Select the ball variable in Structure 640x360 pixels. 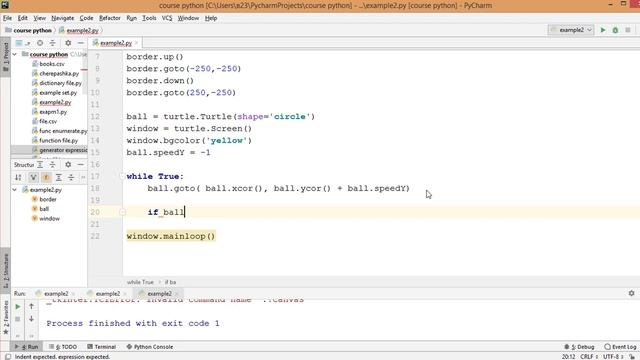pos(44,209)
